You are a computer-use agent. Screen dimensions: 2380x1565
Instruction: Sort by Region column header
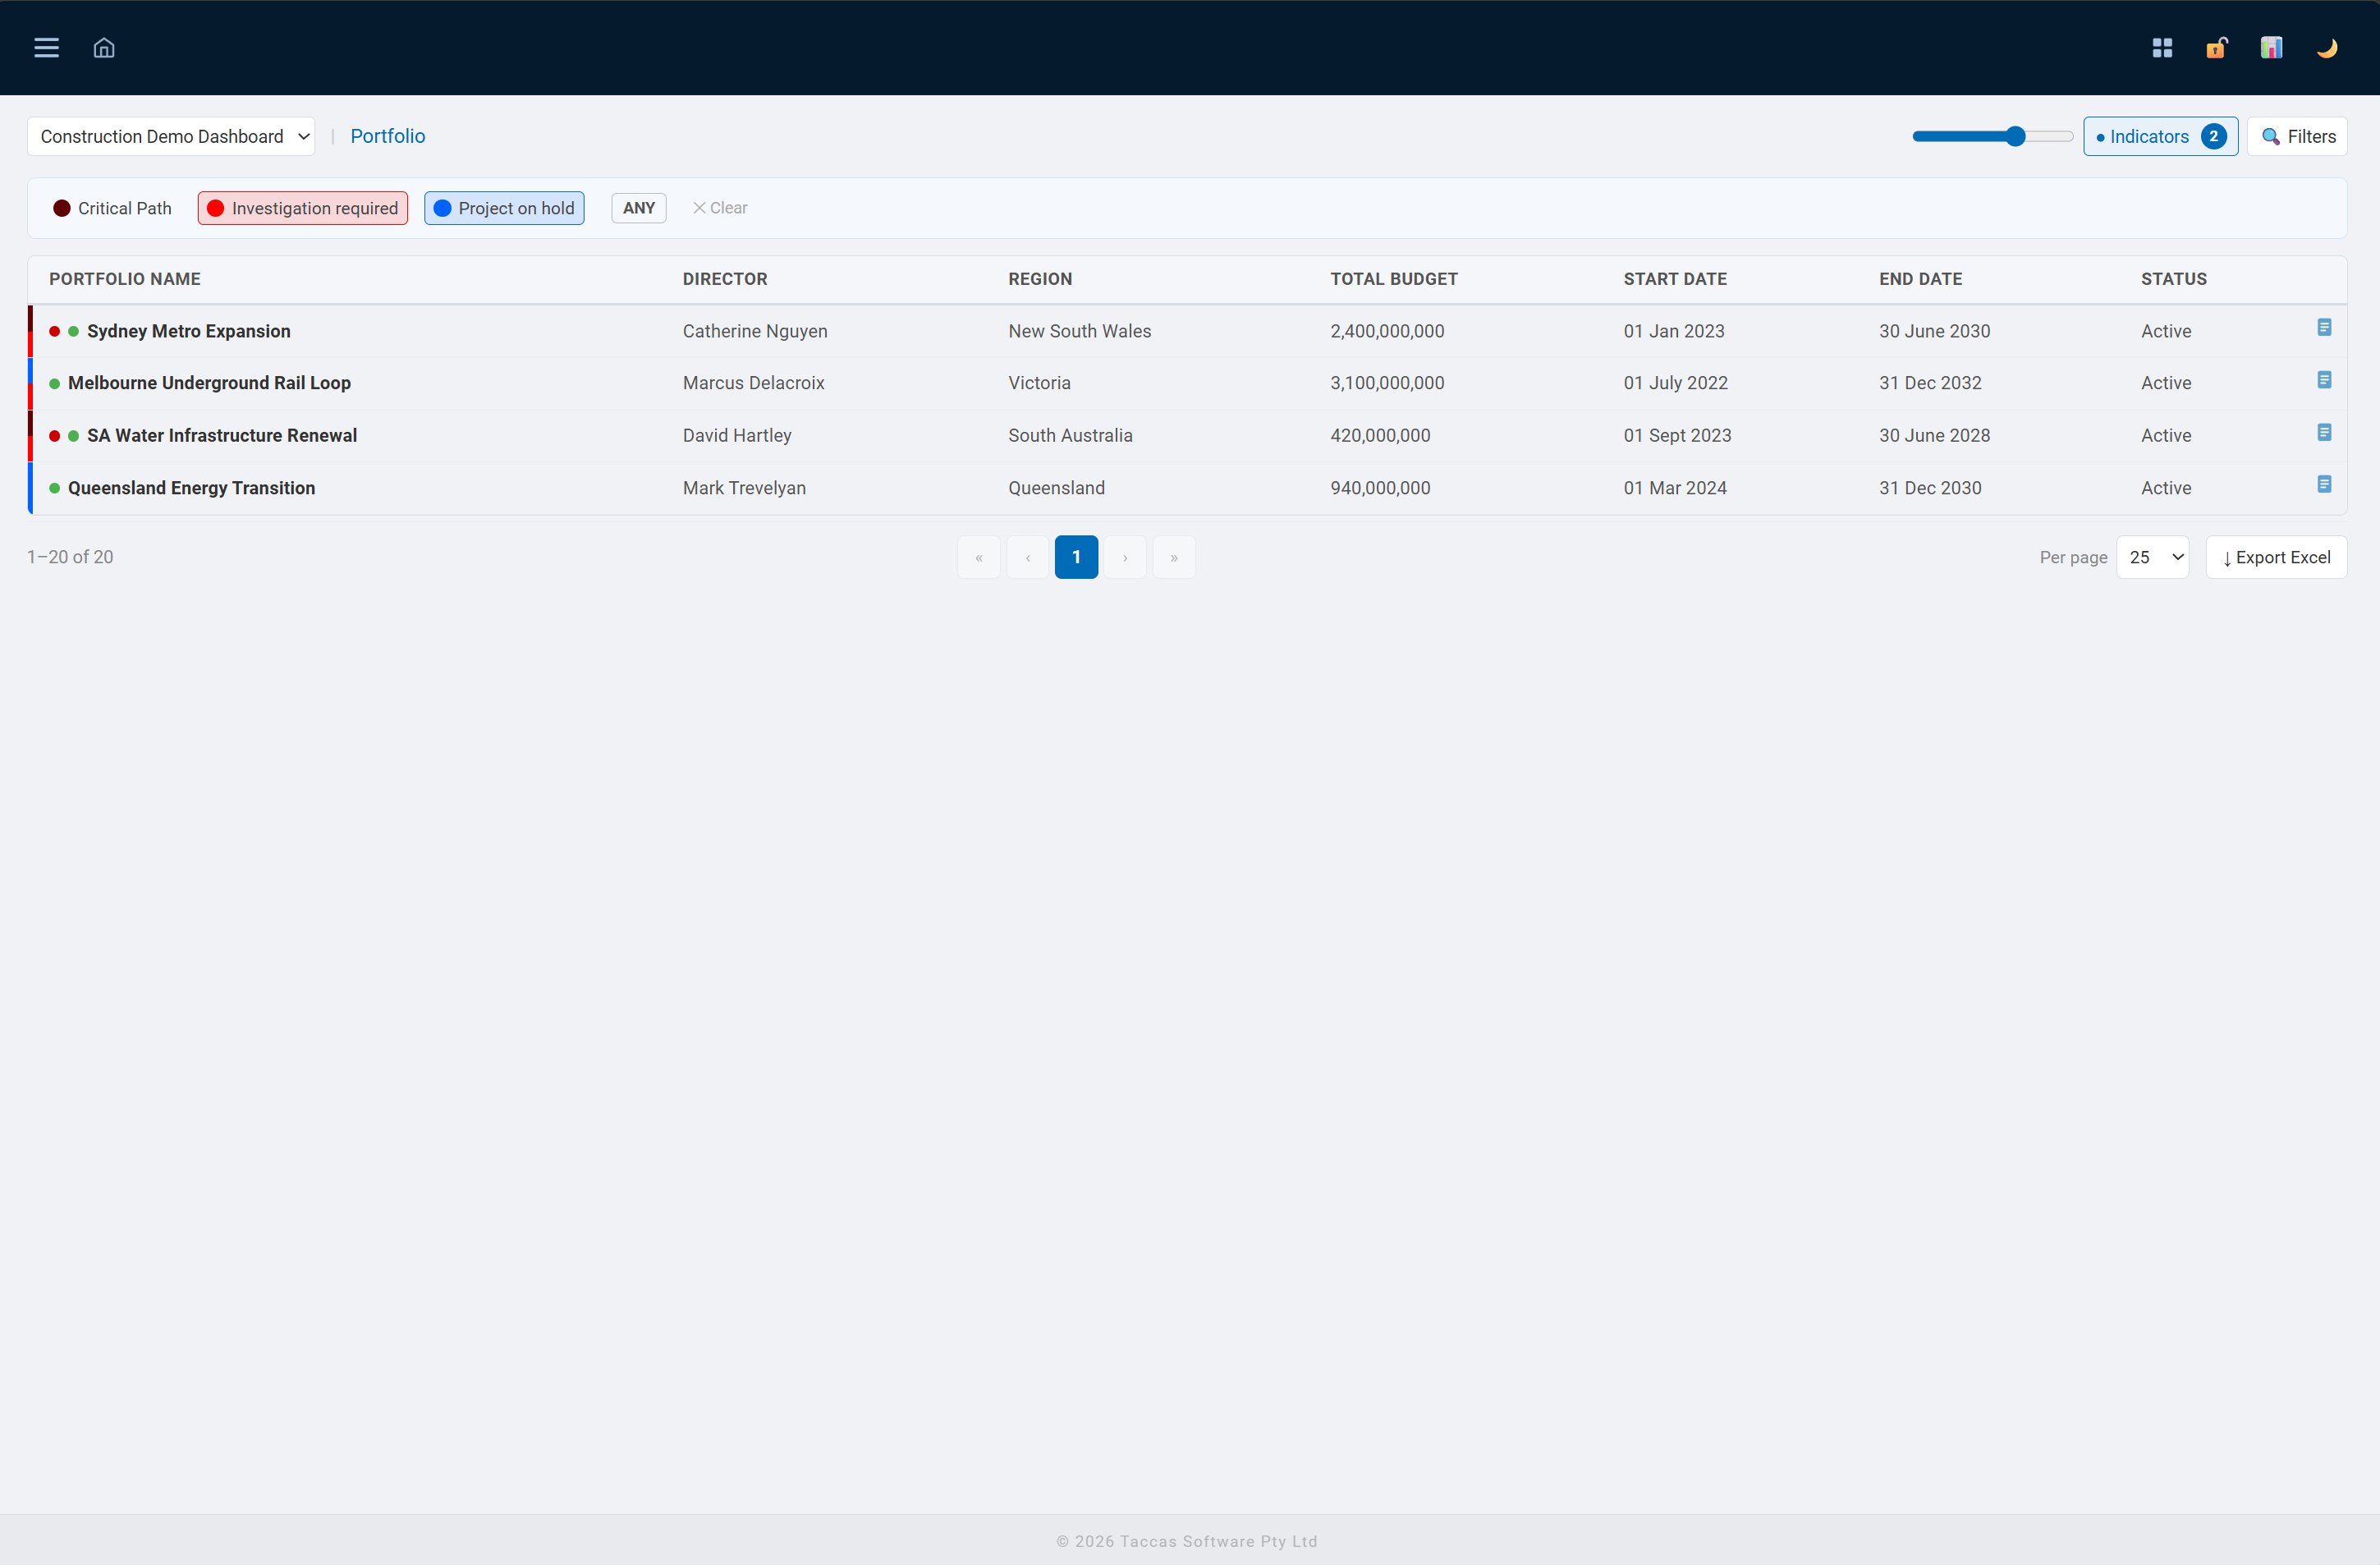tap(1040, 279)
